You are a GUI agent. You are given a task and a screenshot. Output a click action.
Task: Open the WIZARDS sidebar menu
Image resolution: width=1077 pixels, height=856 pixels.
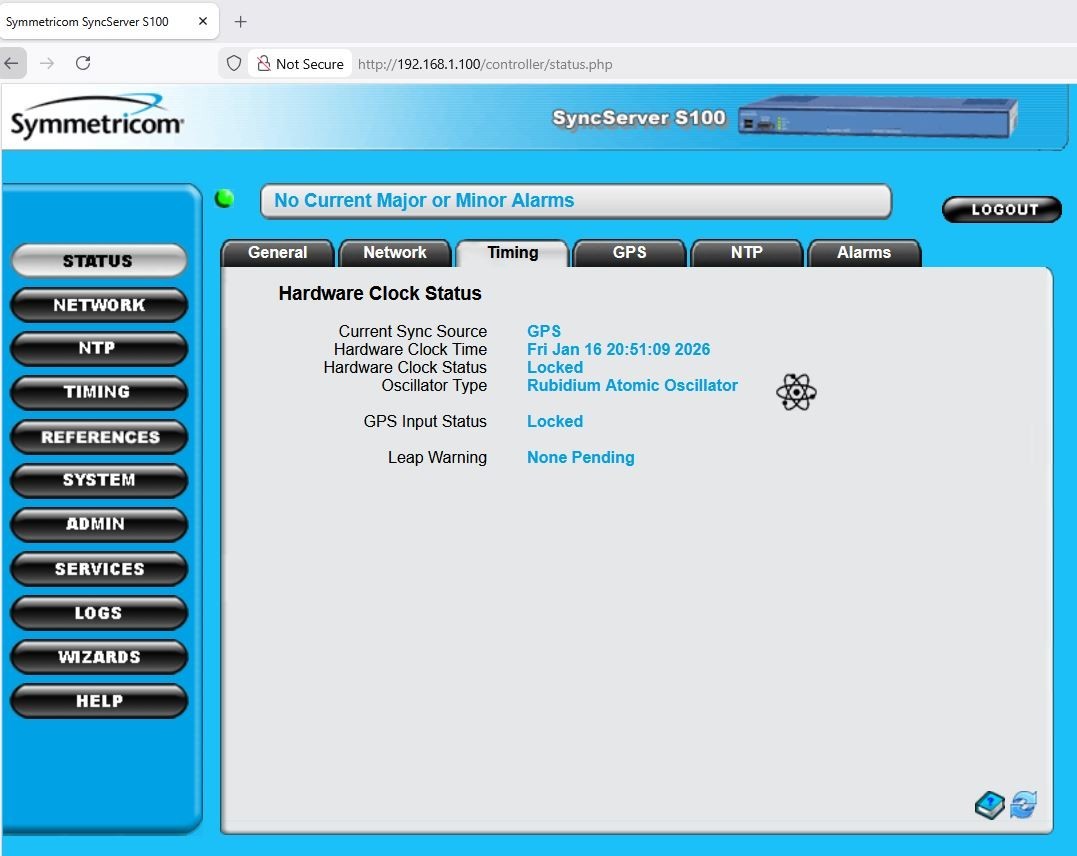[x=99, y=657]
